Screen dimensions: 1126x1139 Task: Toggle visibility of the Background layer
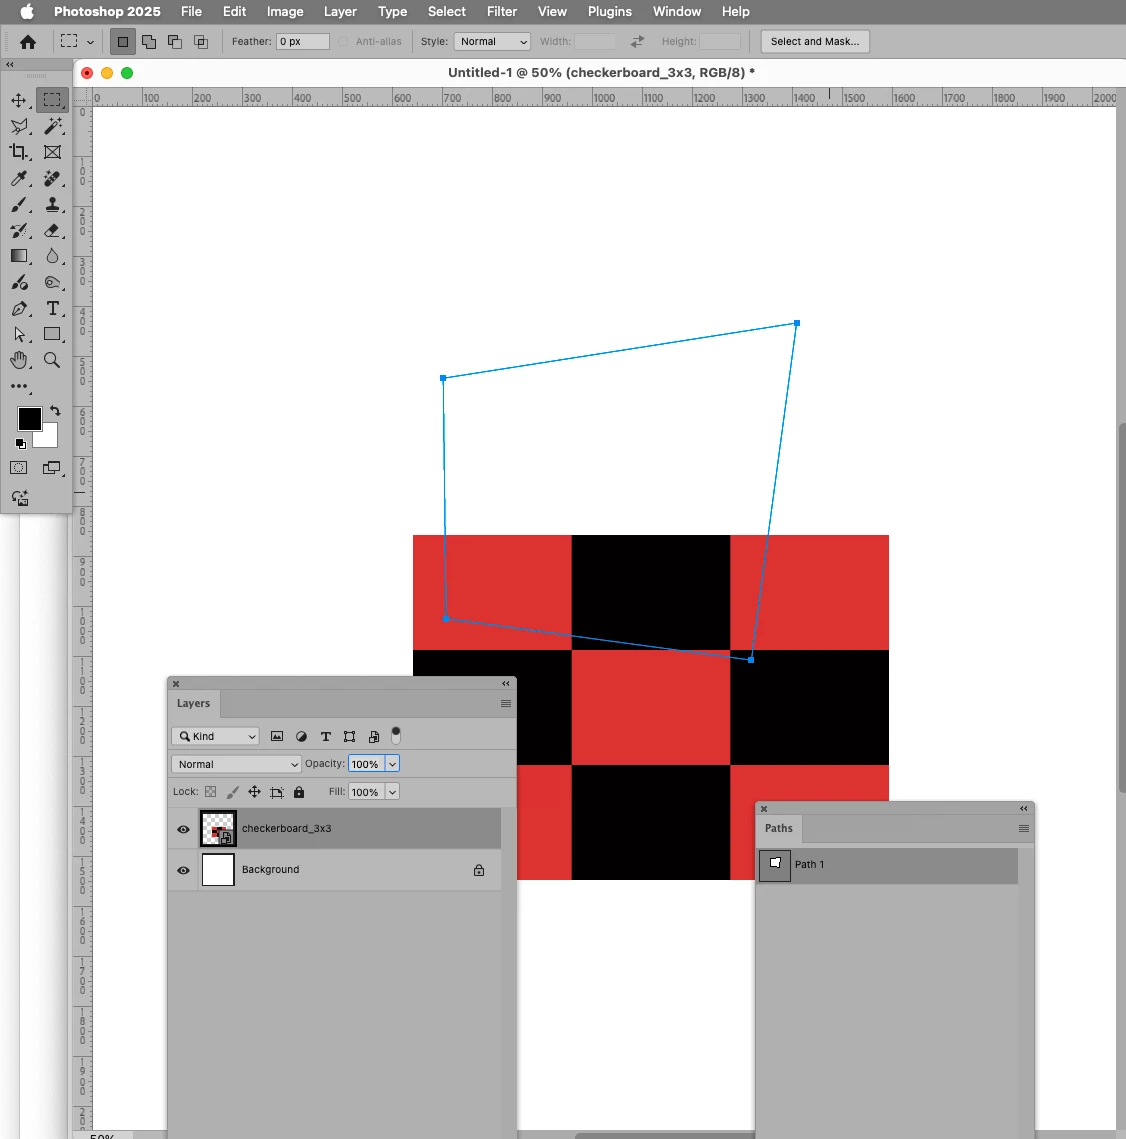tap(183, 870)
